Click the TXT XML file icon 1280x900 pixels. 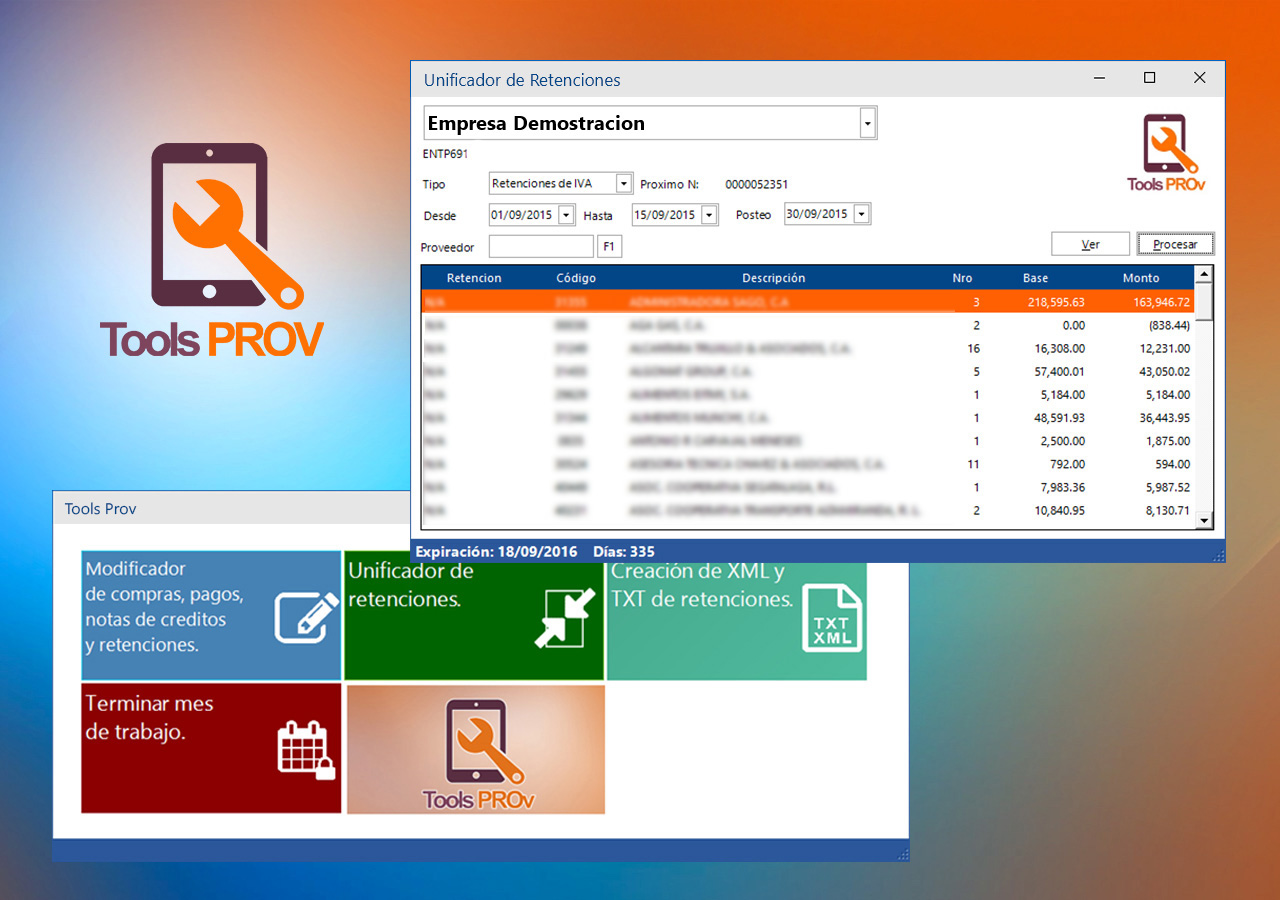point(831,619)
